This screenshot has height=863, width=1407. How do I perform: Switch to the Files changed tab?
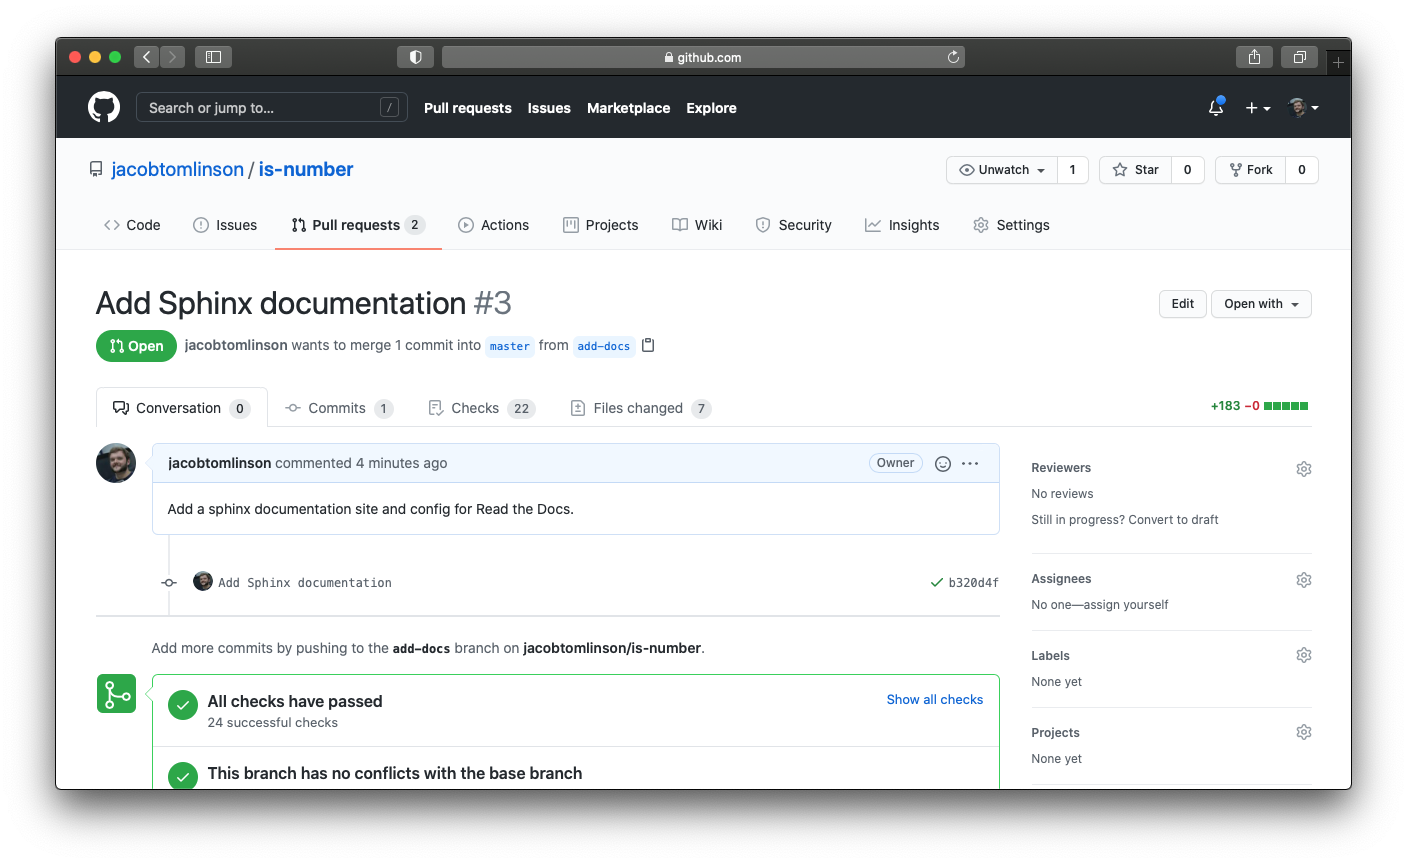(x=639, y=407)
